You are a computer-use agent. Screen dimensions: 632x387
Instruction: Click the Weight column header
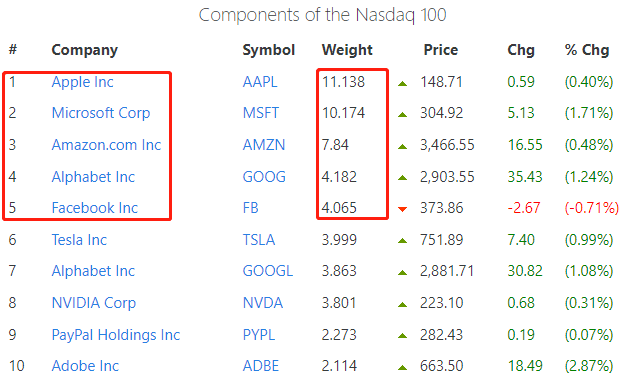pos(347,50)
